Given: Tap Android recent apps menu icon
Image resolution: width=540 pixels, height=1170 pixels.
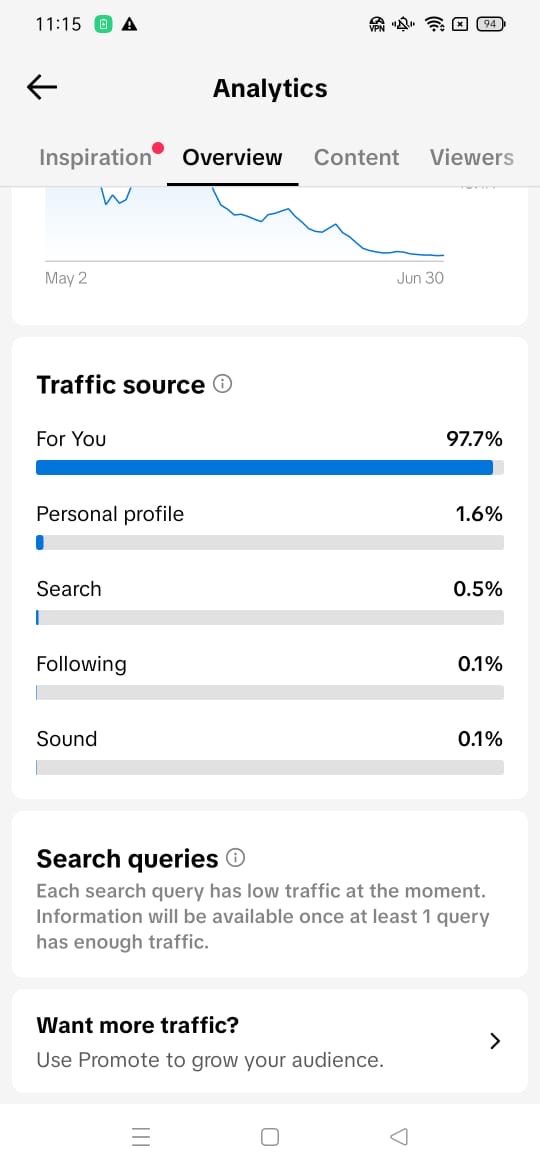Looking at the screenshot, I should point(141,1136).
